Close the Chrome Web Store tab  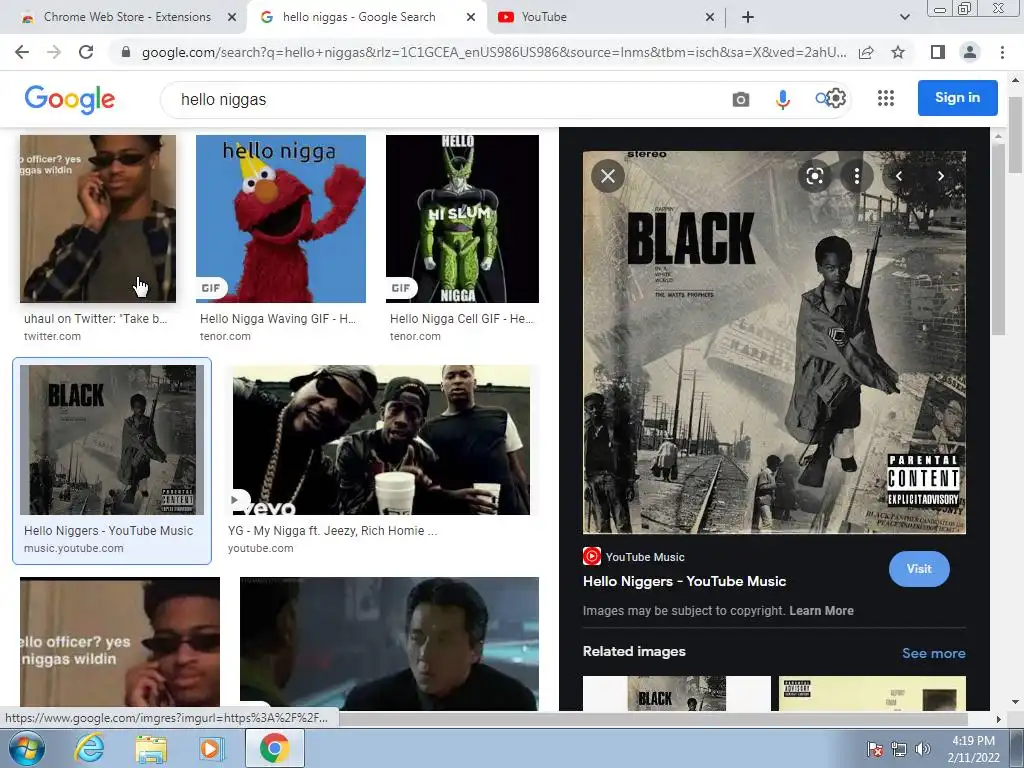[x=231, y=17]
